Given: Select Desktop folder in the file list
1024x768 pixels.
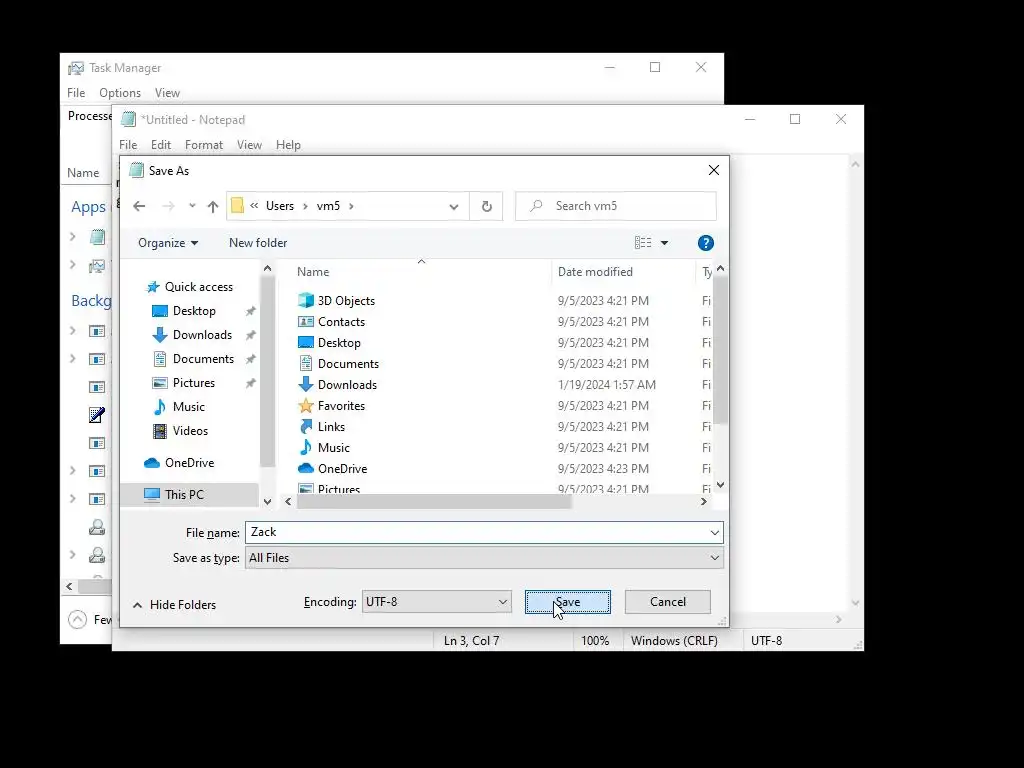Looking at the screenshot, I should point(338,343).
